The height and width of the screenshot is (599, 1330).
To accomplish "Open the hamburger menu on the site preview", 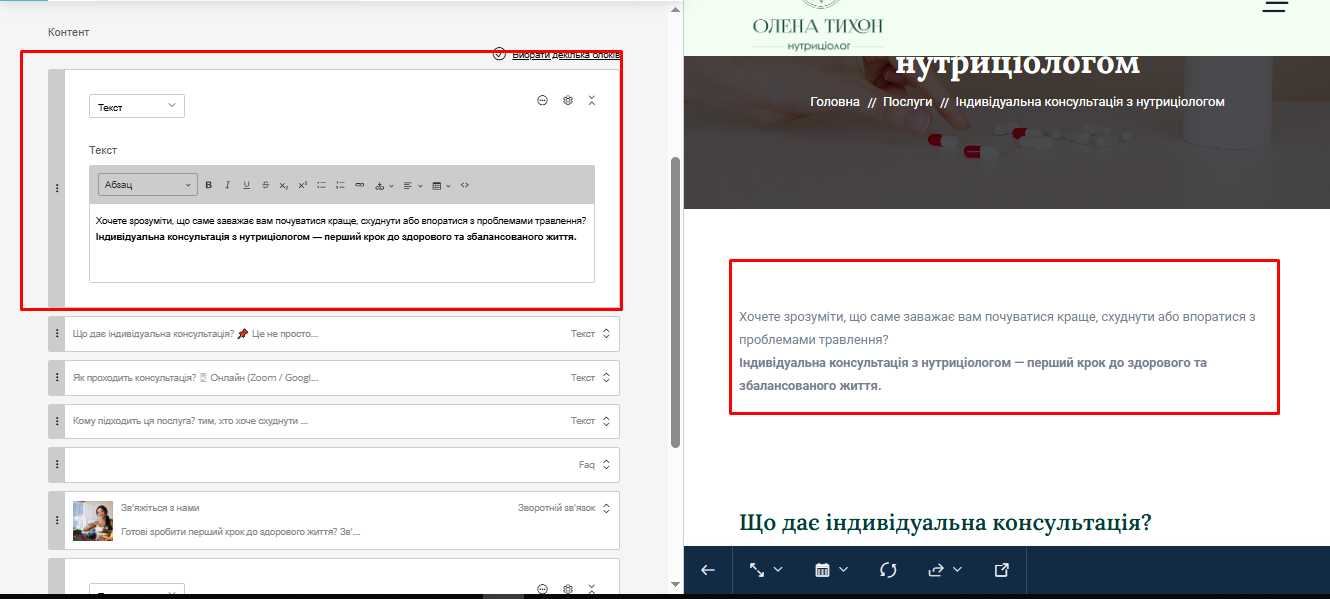I will pyautogui.click(x=1275, y=6).
